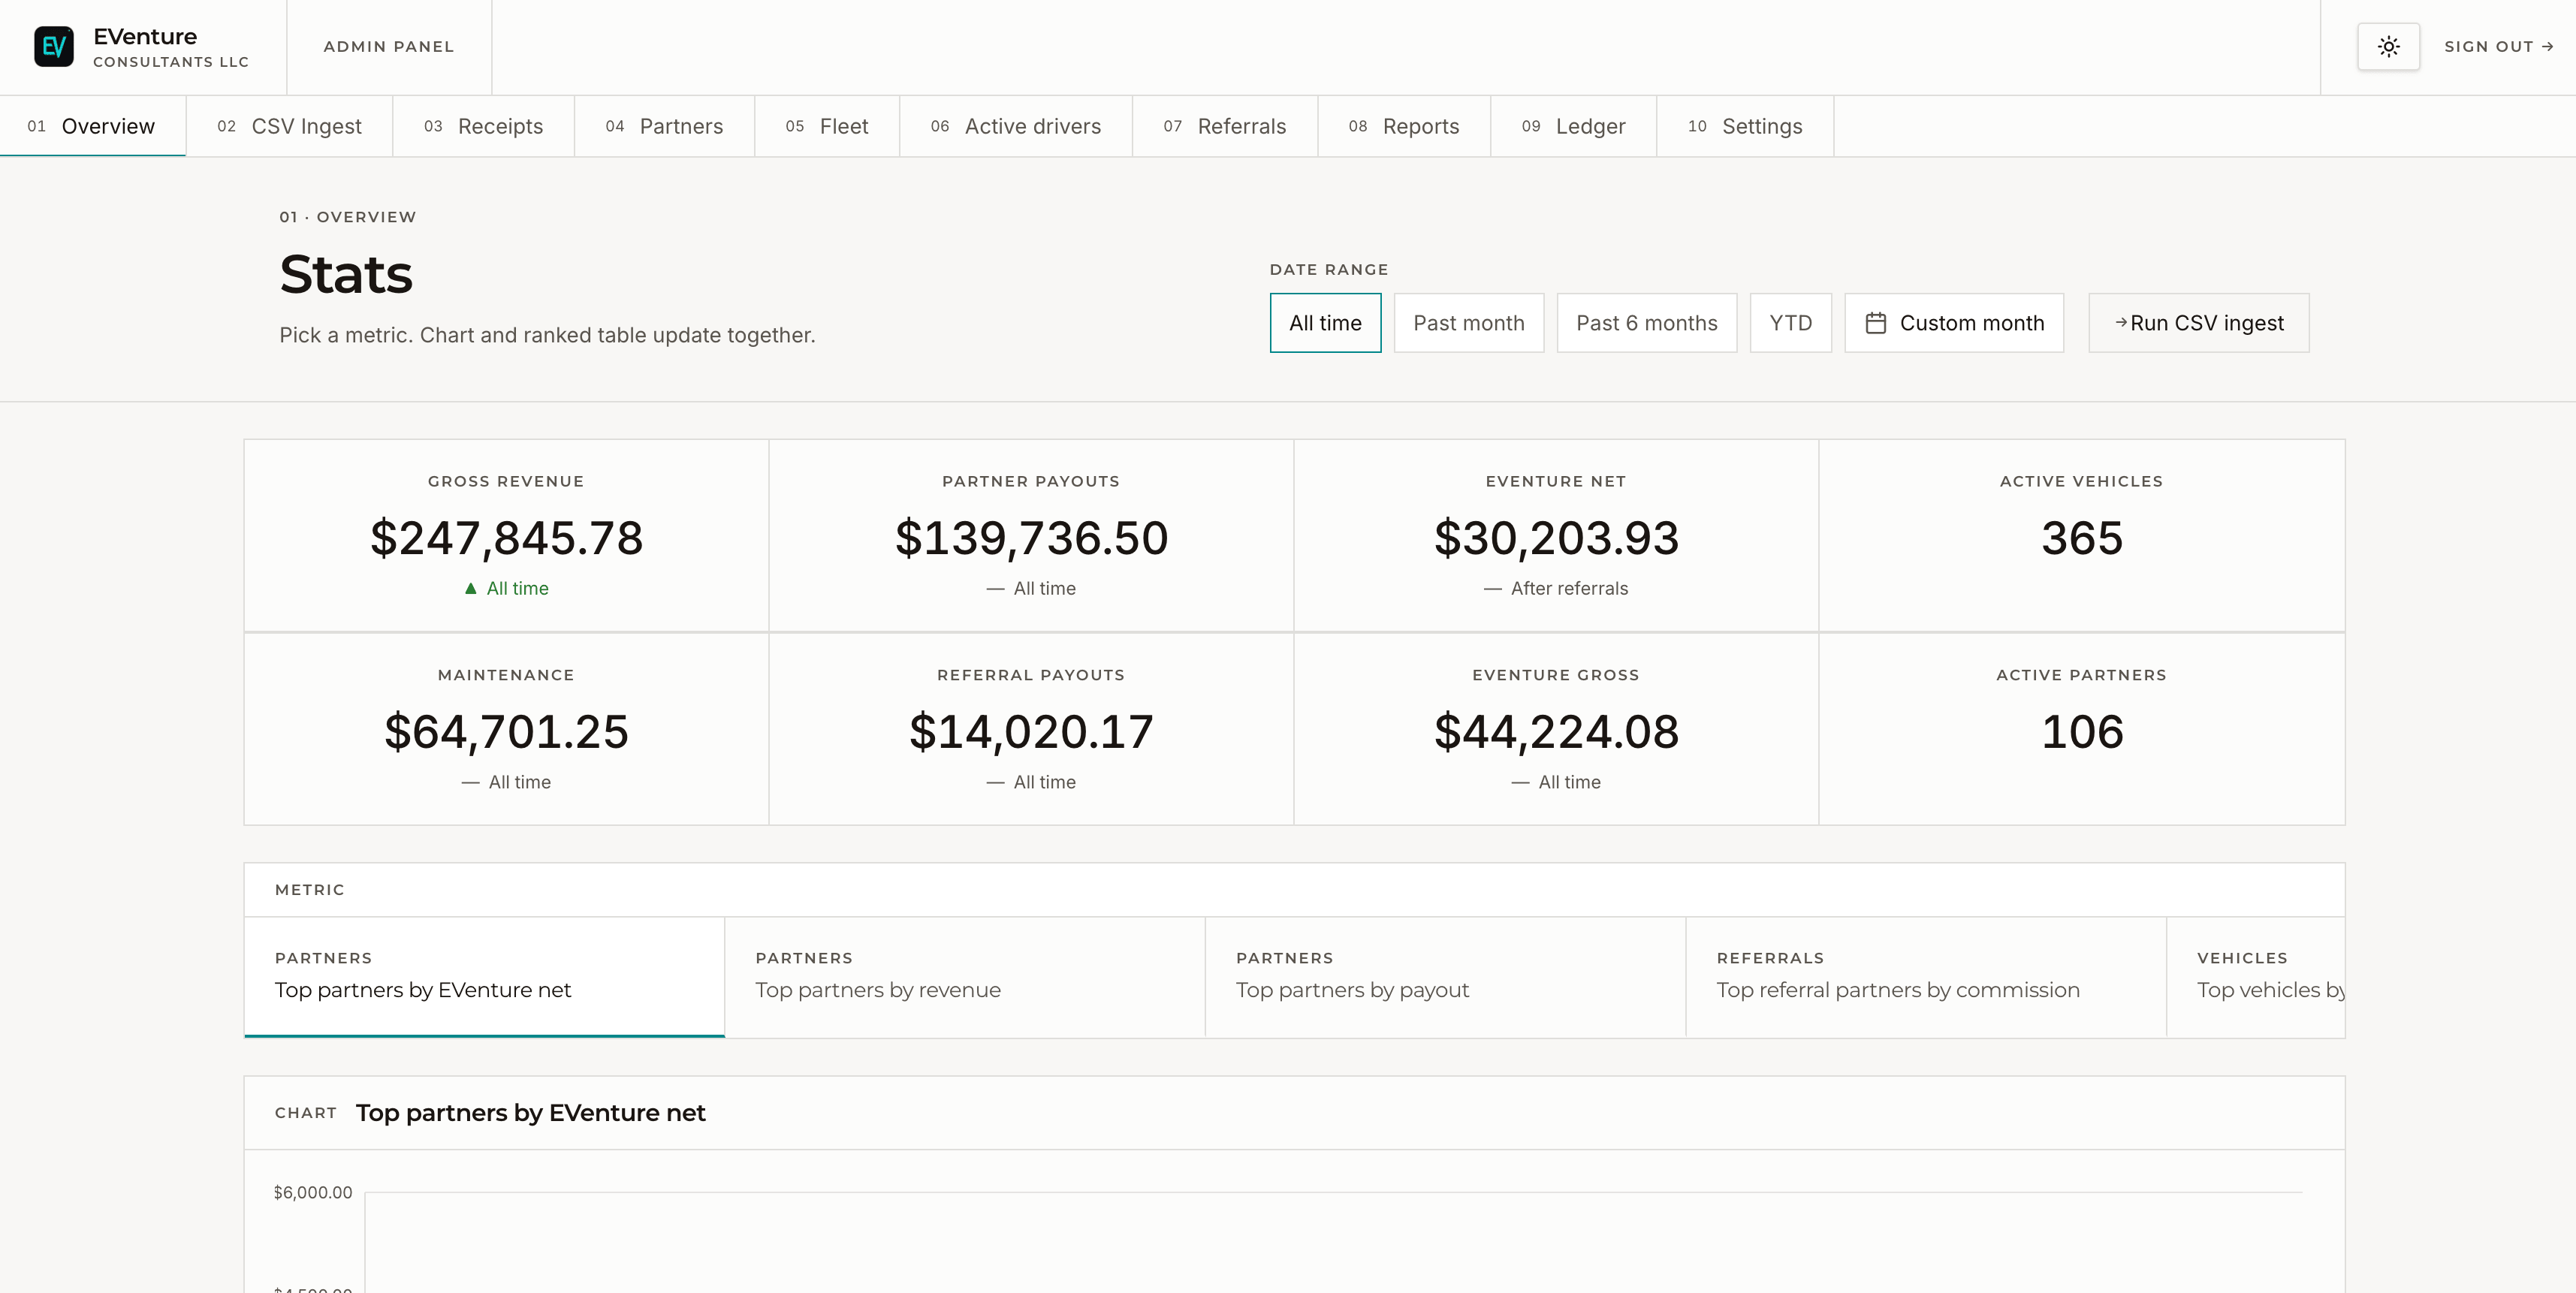Select the partially visible Vehicles metric
Image resolution: width=2576 pixels, height=1293 pixels.
tap(2256, 976)
